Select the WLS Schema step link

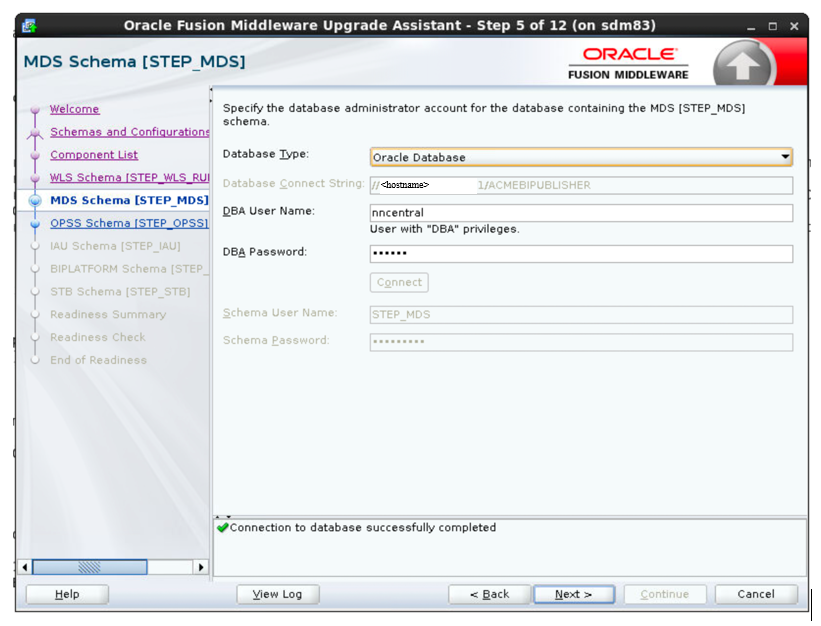click(x=130, y=177)
